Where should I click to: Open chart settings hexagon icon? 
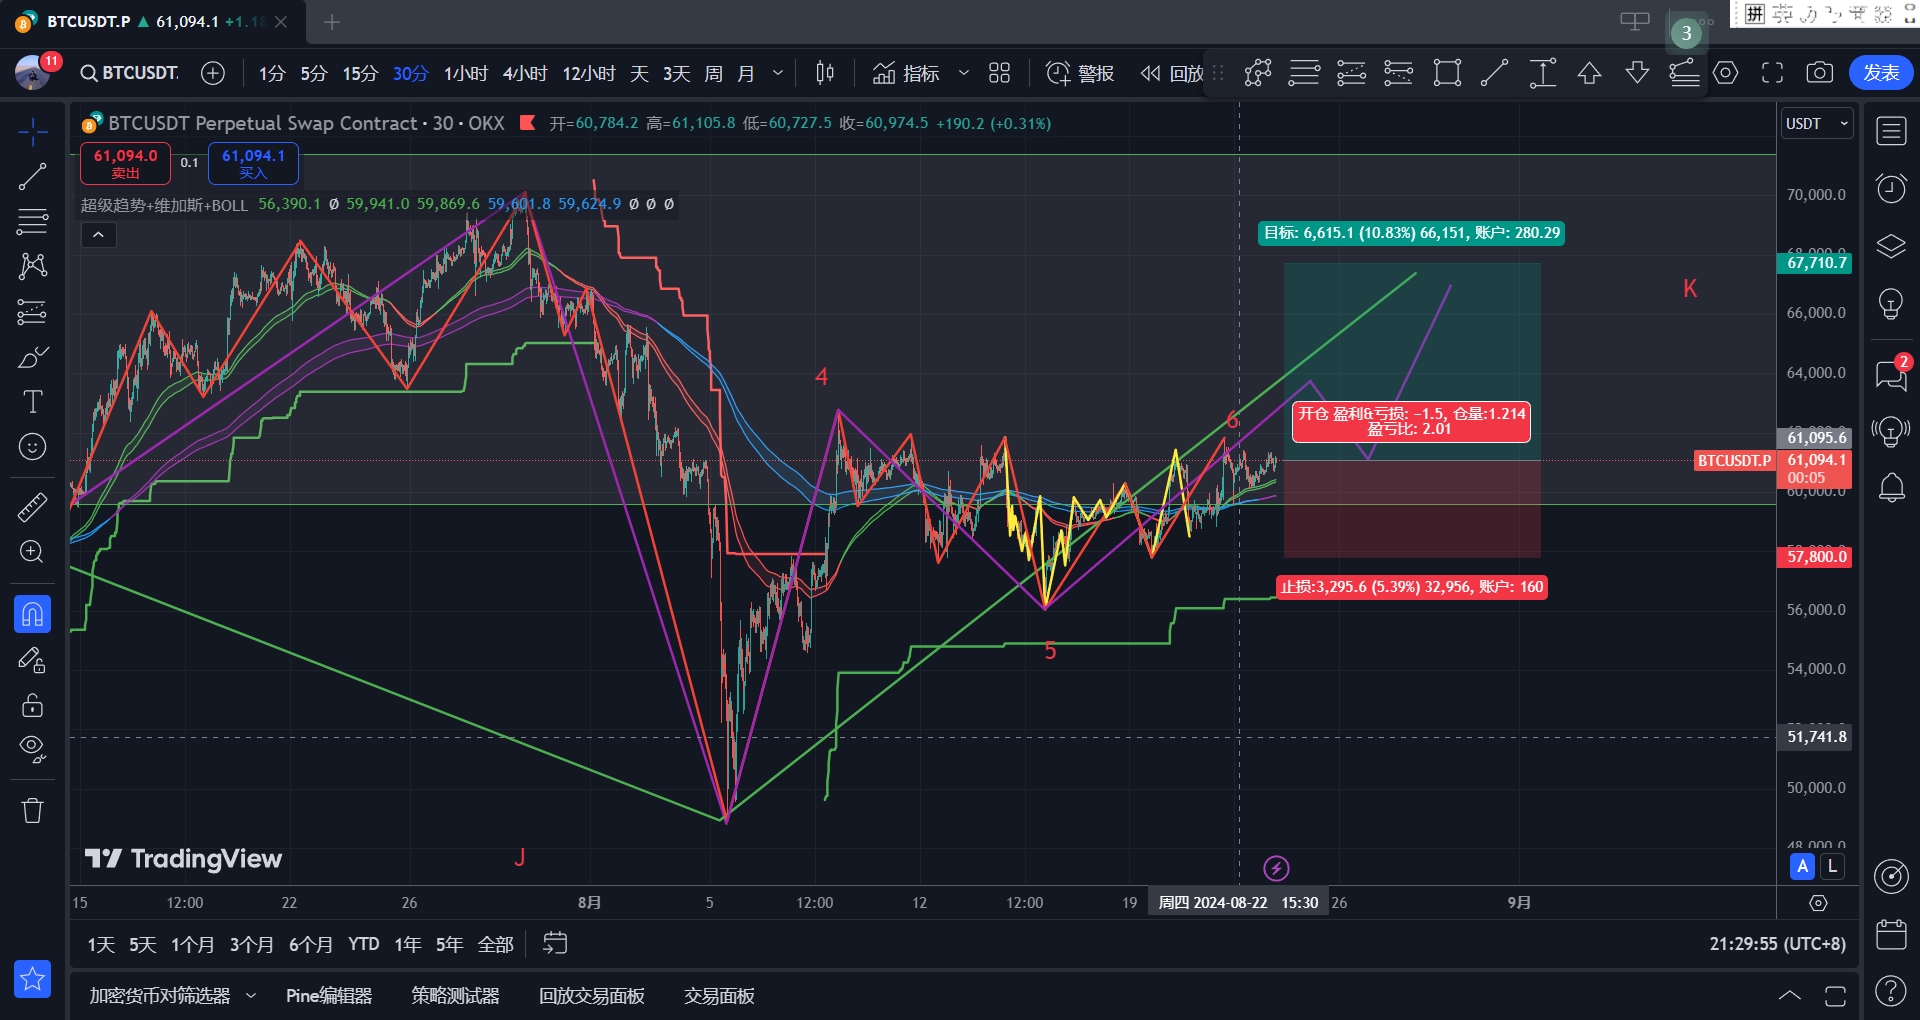1726,73
